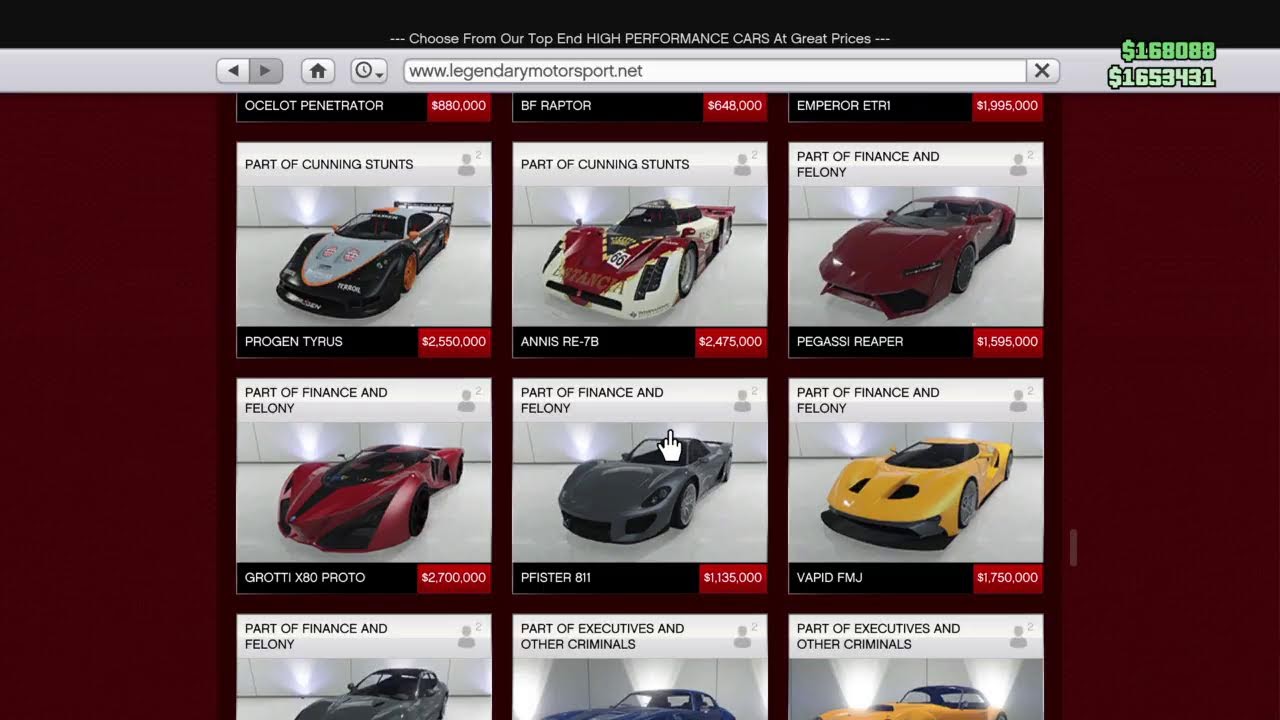Close the browser with the X button
Image resolution: width=1280 pixels, height=720 pixels.
click(1042, 71)
